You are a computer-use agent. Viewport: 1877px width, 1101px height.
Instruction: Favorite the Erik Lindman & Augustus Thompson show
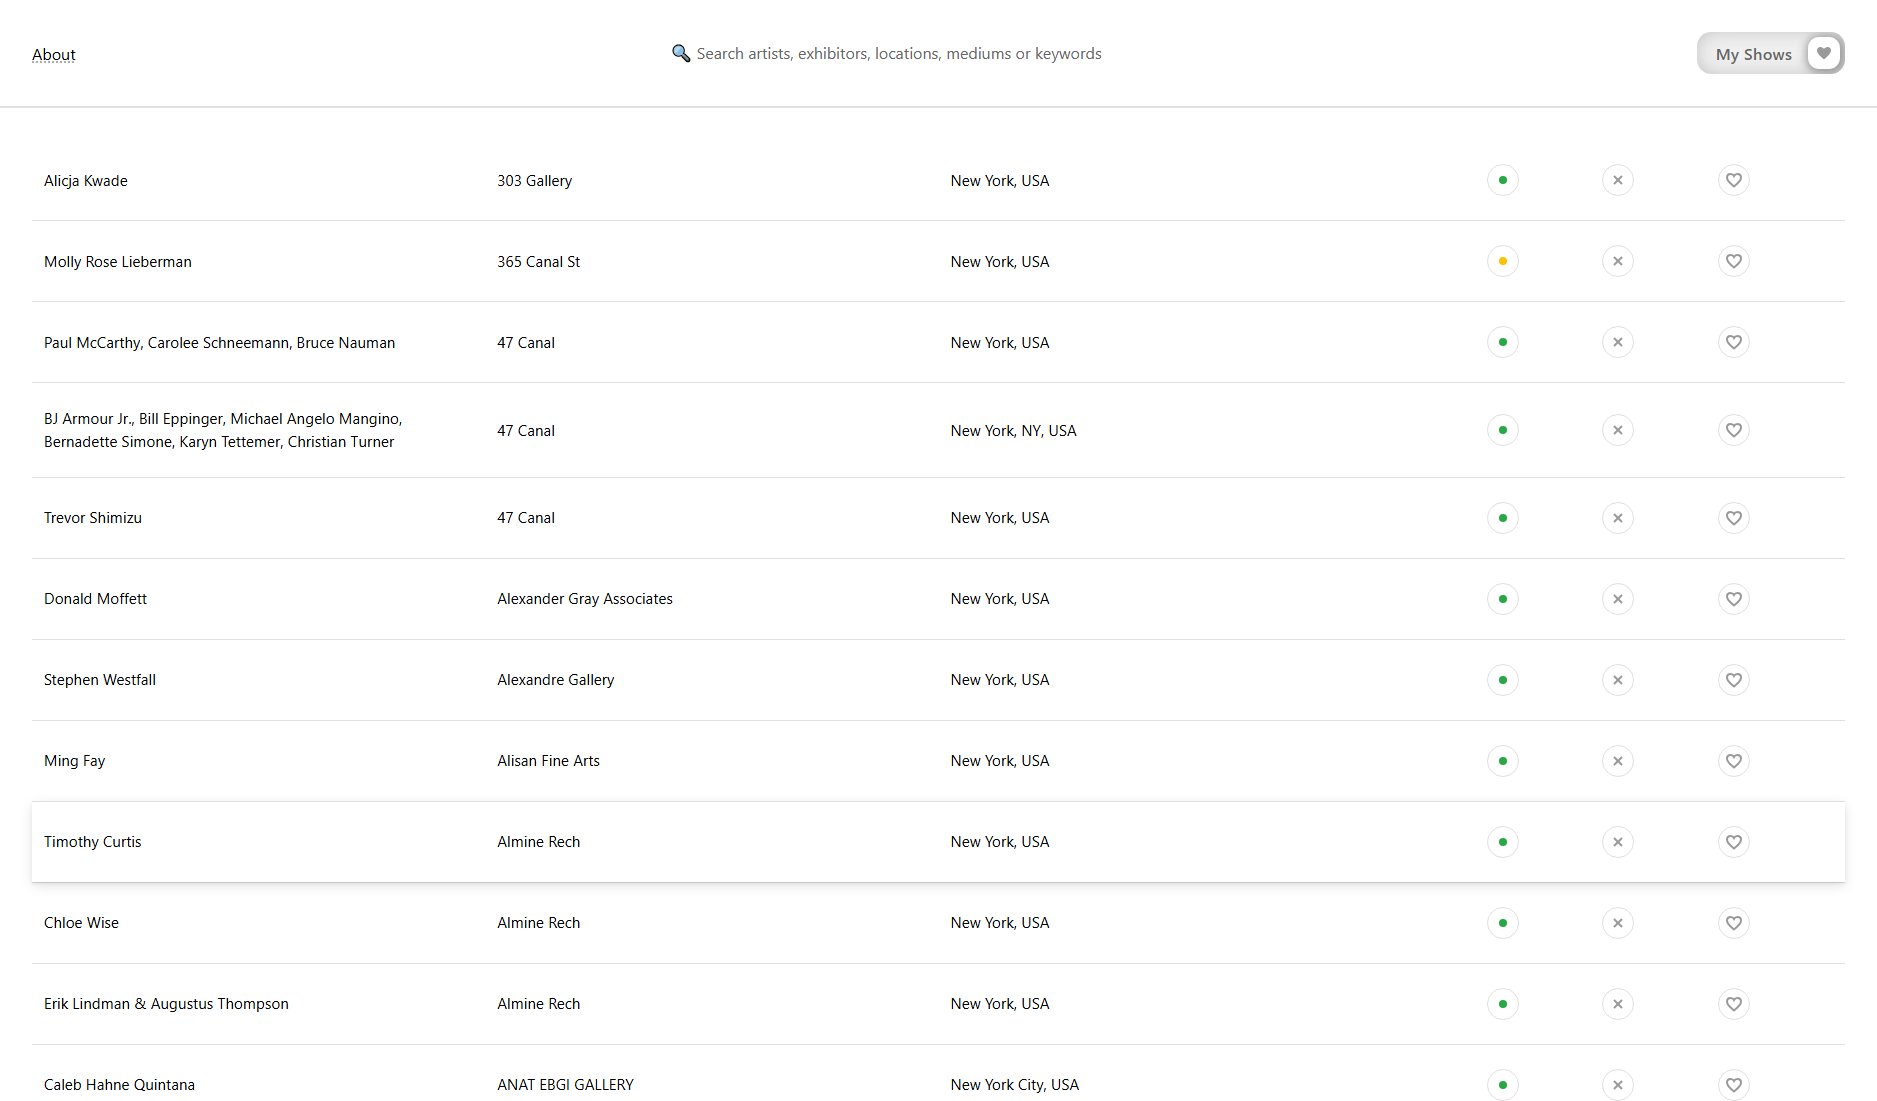1734,1004
